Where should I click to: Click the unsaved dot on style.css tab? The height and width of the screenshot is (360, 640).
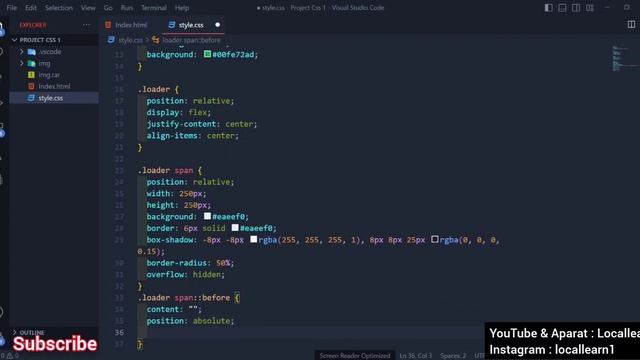(x=218, y=25)
